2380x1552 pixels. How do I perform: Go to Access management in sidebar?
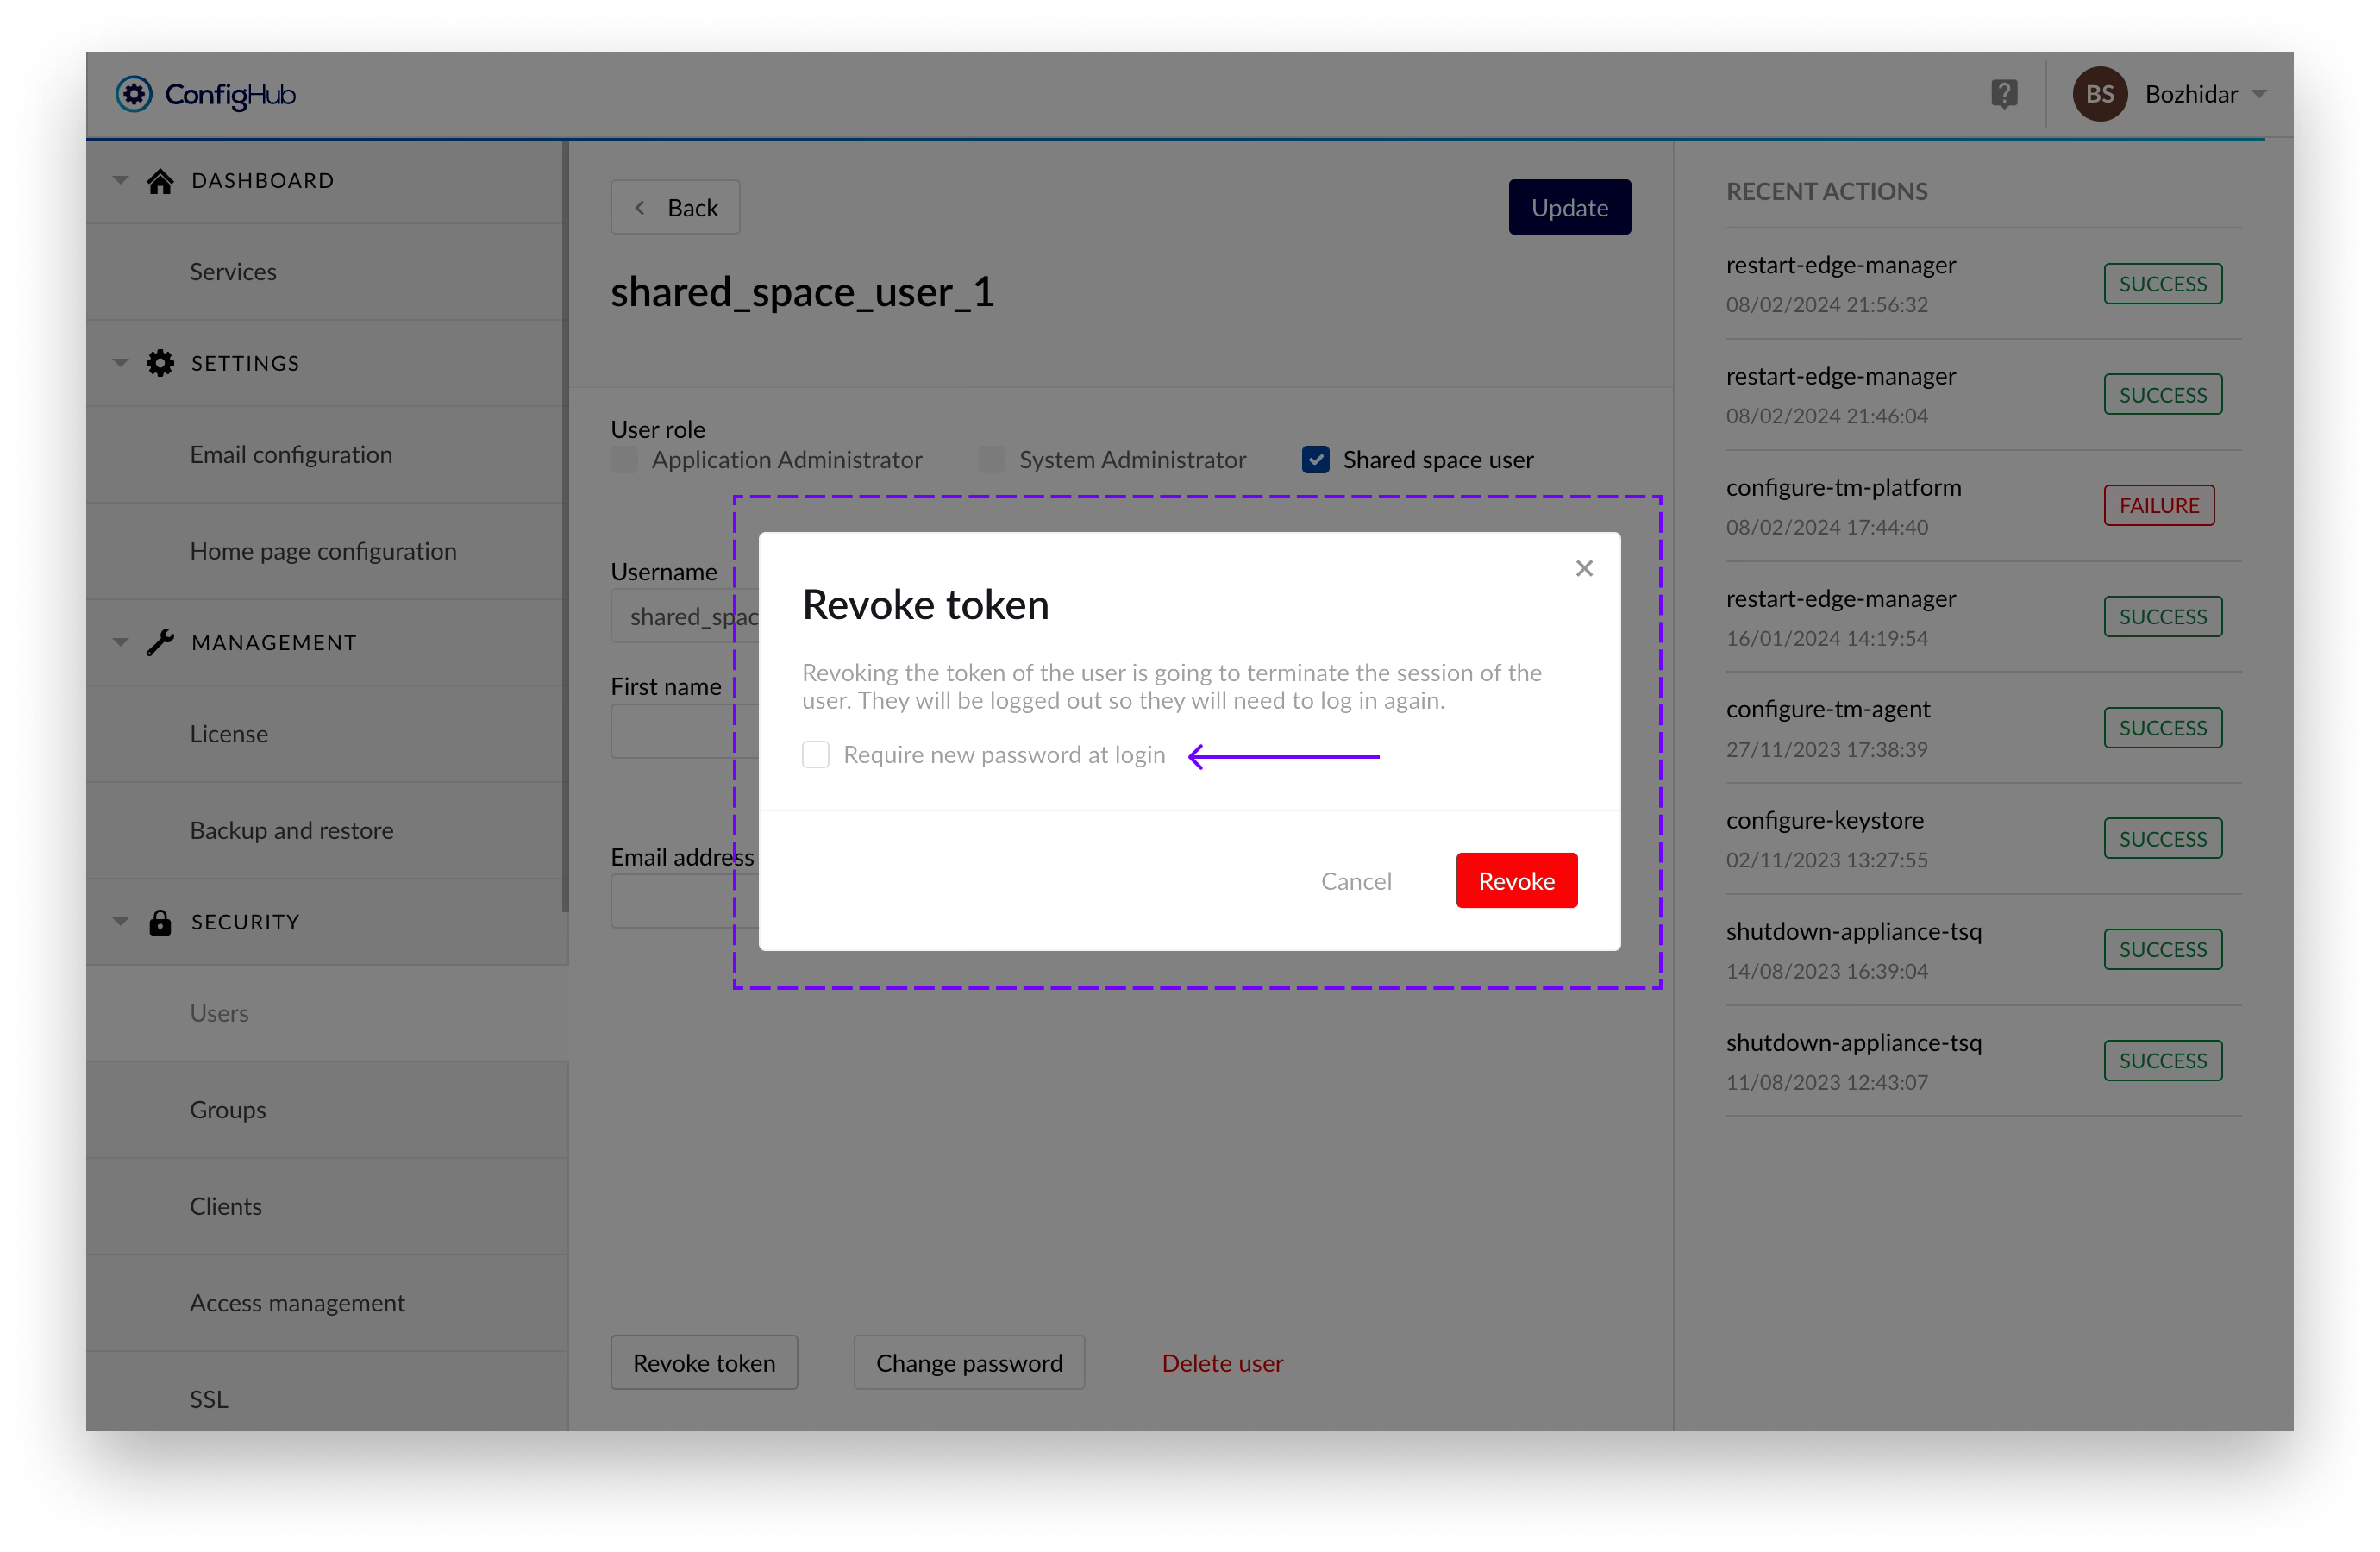tap(297, 1303)
